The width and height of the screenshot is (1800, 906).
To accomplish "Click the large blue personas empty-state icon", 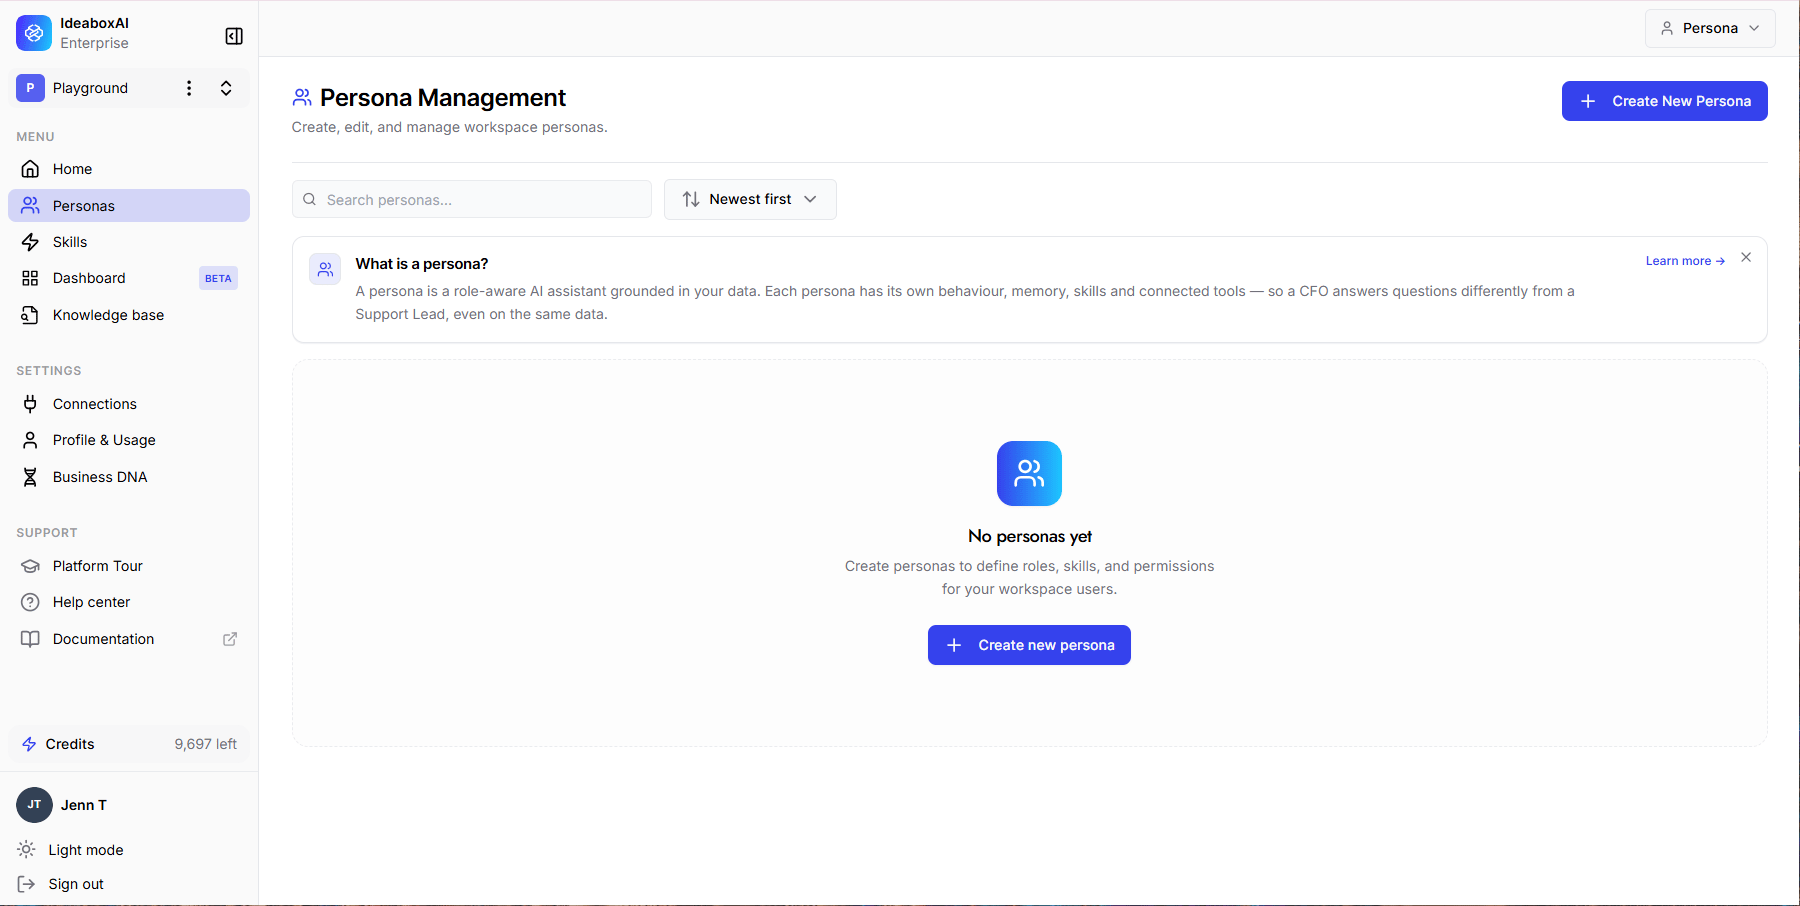I will pyautogui.click(x=1029, y=473).
